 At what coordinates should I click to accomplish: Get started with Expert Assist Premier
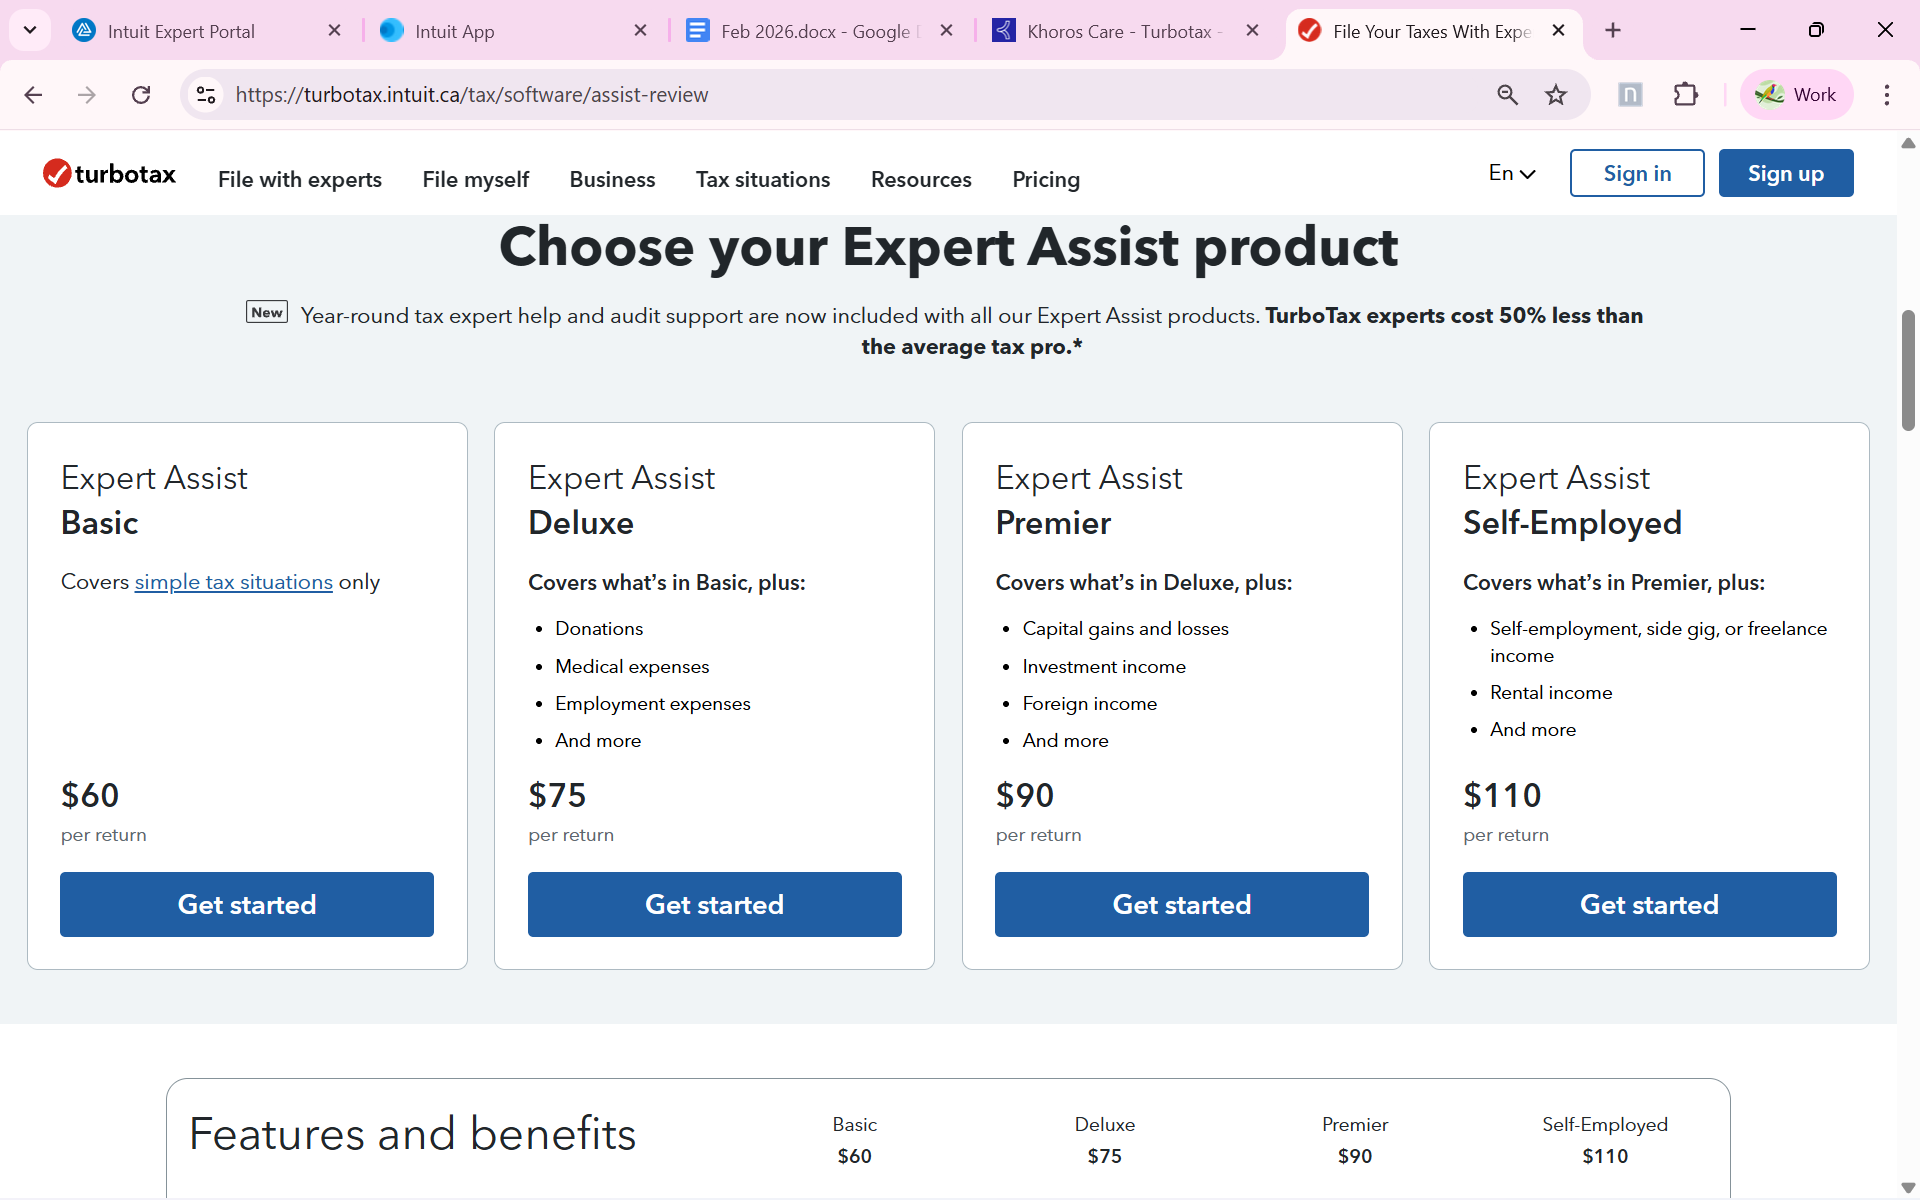point(1181,905)
